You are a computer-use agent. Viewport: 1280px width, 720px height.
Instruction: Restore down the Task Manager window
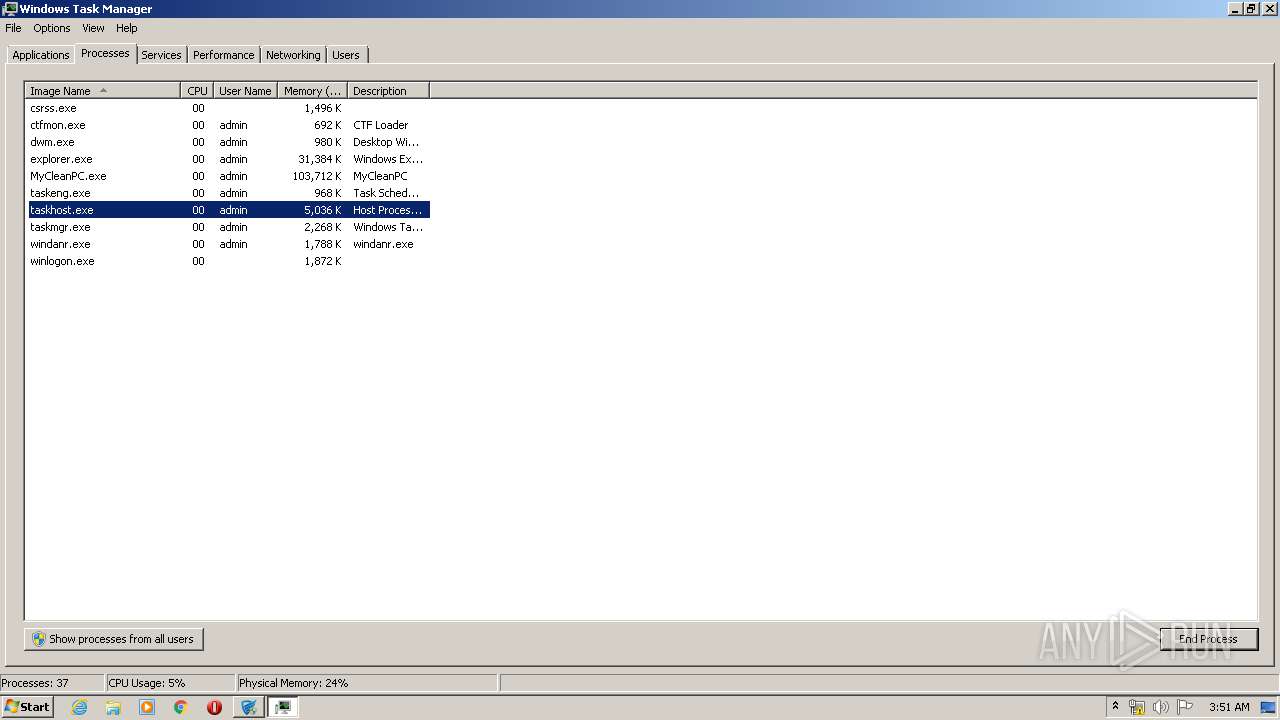click(x=1251, y=9)
